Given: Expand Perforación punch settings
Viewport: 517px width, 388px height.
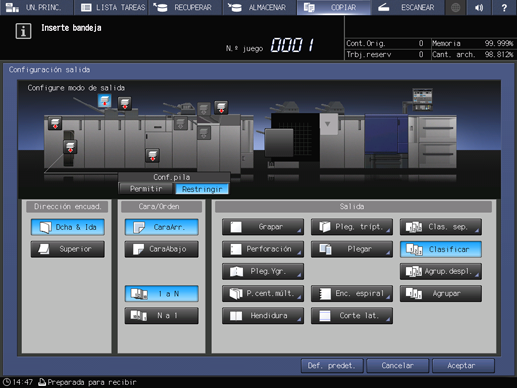Looking at the screenshot, I should (263, 249).
